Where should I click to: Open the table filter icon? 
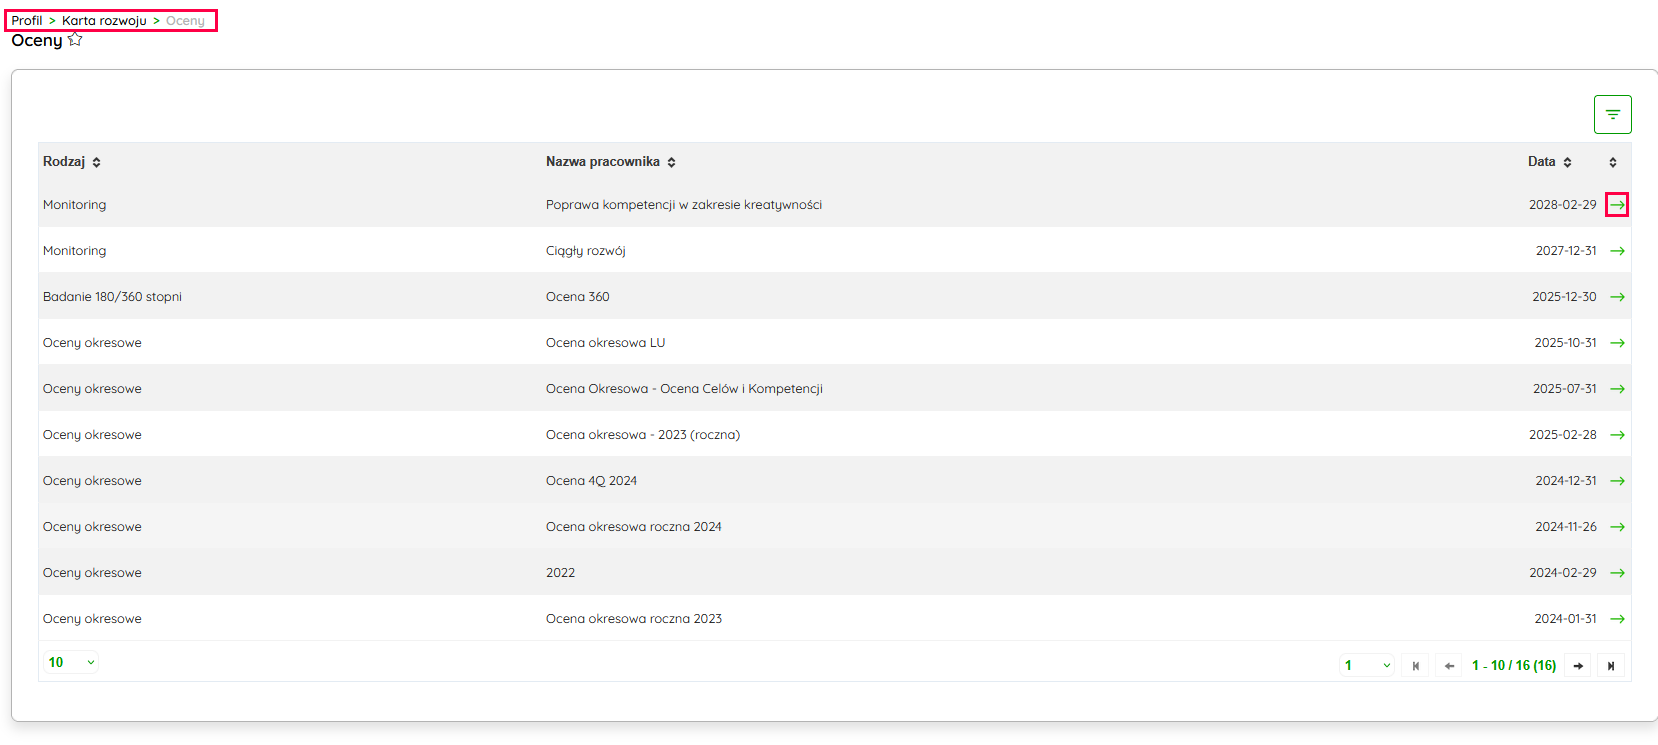pos(1612,115)
